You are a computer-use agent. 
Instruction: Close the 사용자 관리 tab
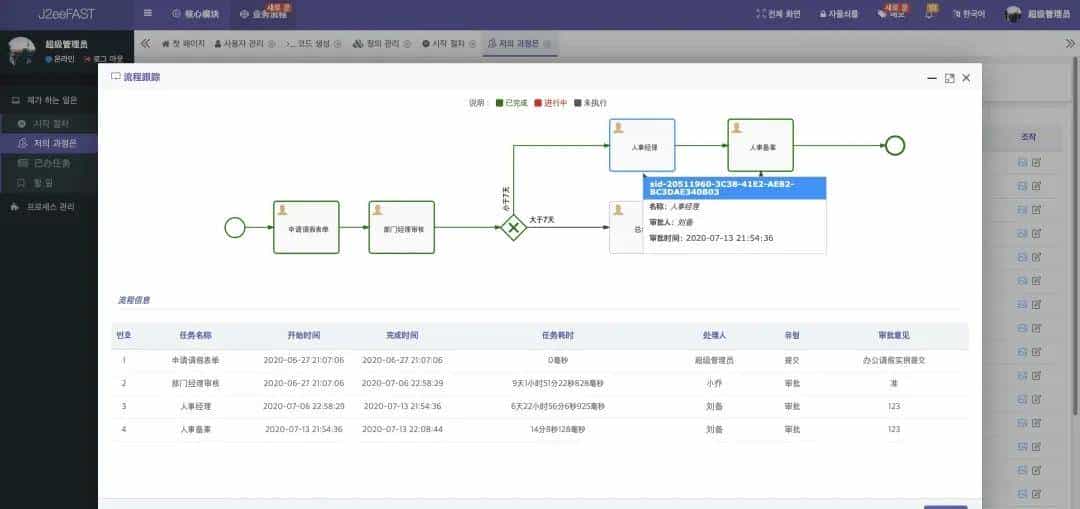click(x=271, y=43)
